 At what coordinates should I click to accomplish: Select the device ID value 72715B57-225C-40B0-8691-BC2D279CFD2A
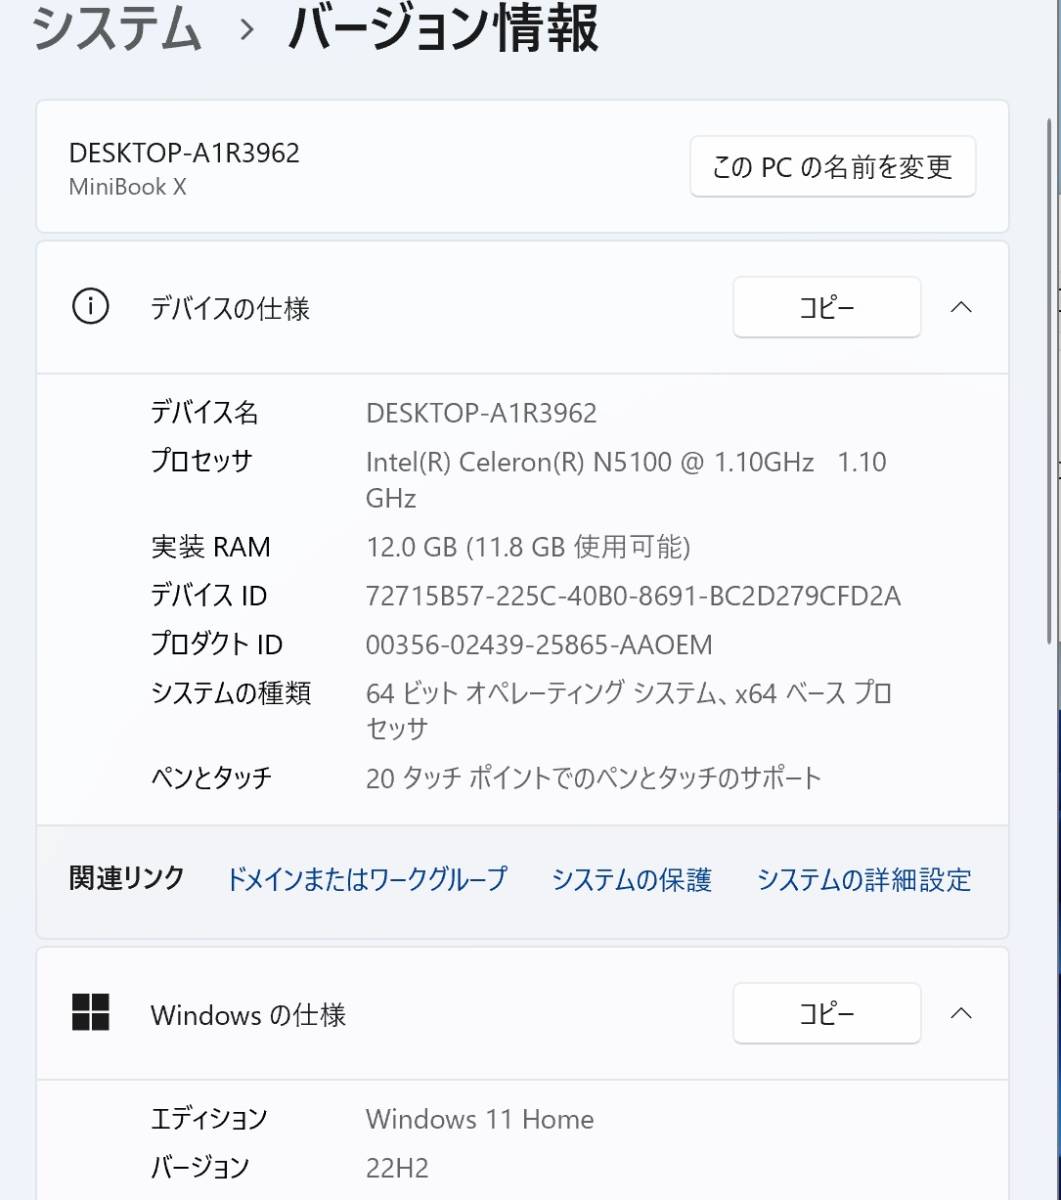[x=633, y=597]
